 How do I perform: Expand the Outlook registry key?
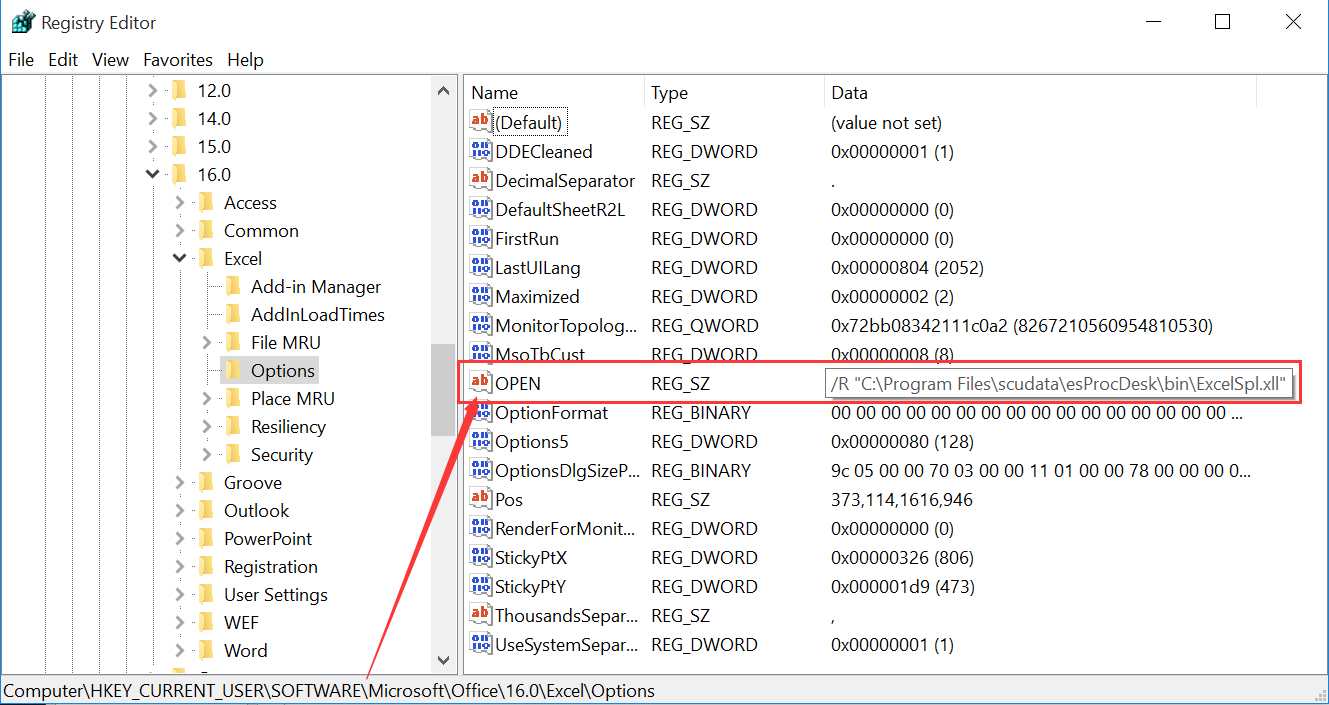180,511
